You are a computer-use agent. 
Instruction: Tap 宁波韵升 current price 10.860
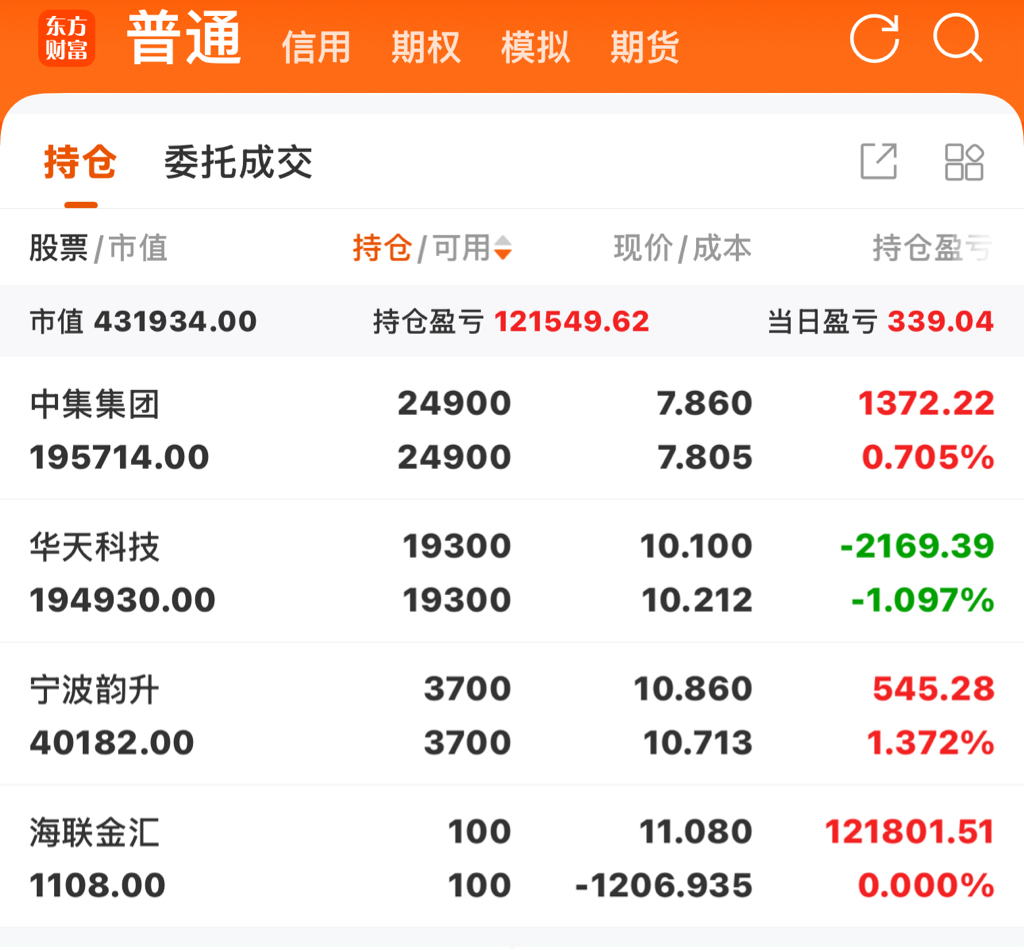coord(693,688)
